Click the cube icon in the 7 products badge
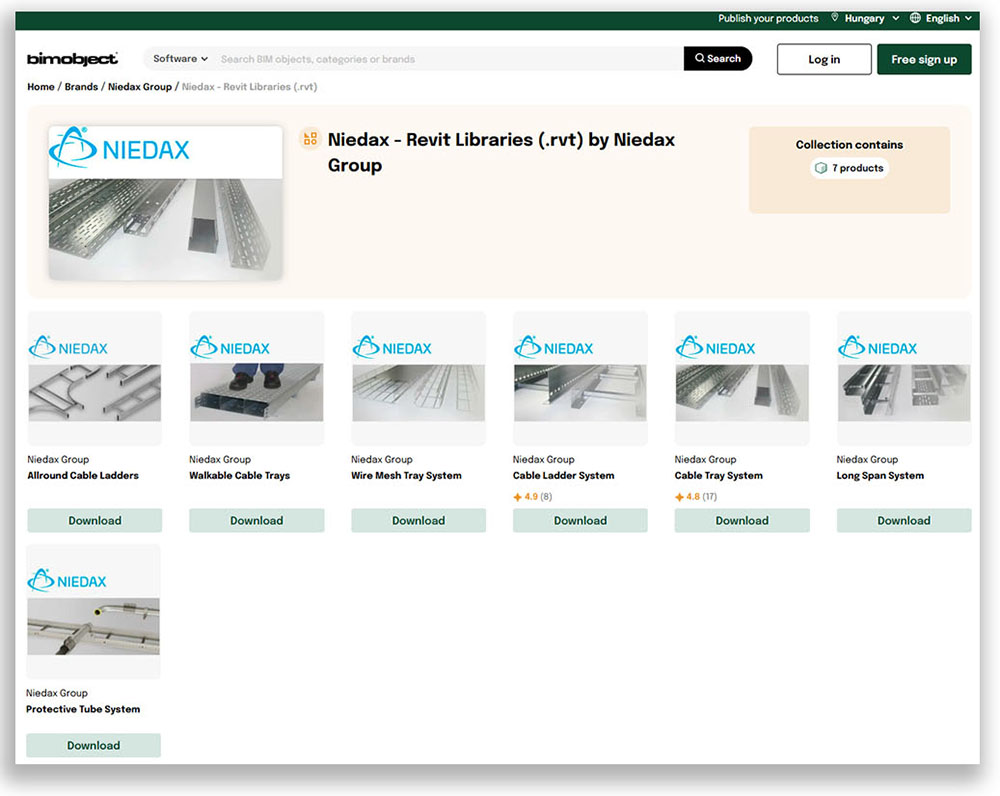 [821, 168]
